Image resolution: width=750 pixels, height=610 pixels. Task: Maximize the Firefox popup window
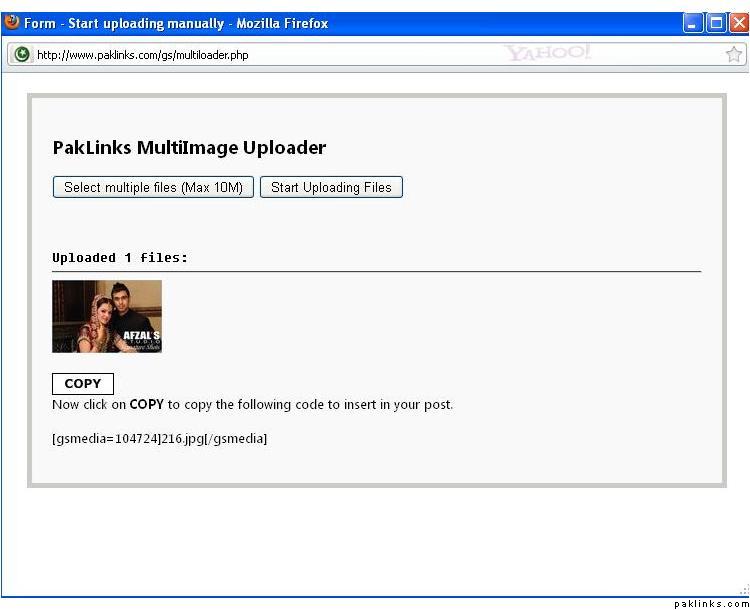click(716, 23)
